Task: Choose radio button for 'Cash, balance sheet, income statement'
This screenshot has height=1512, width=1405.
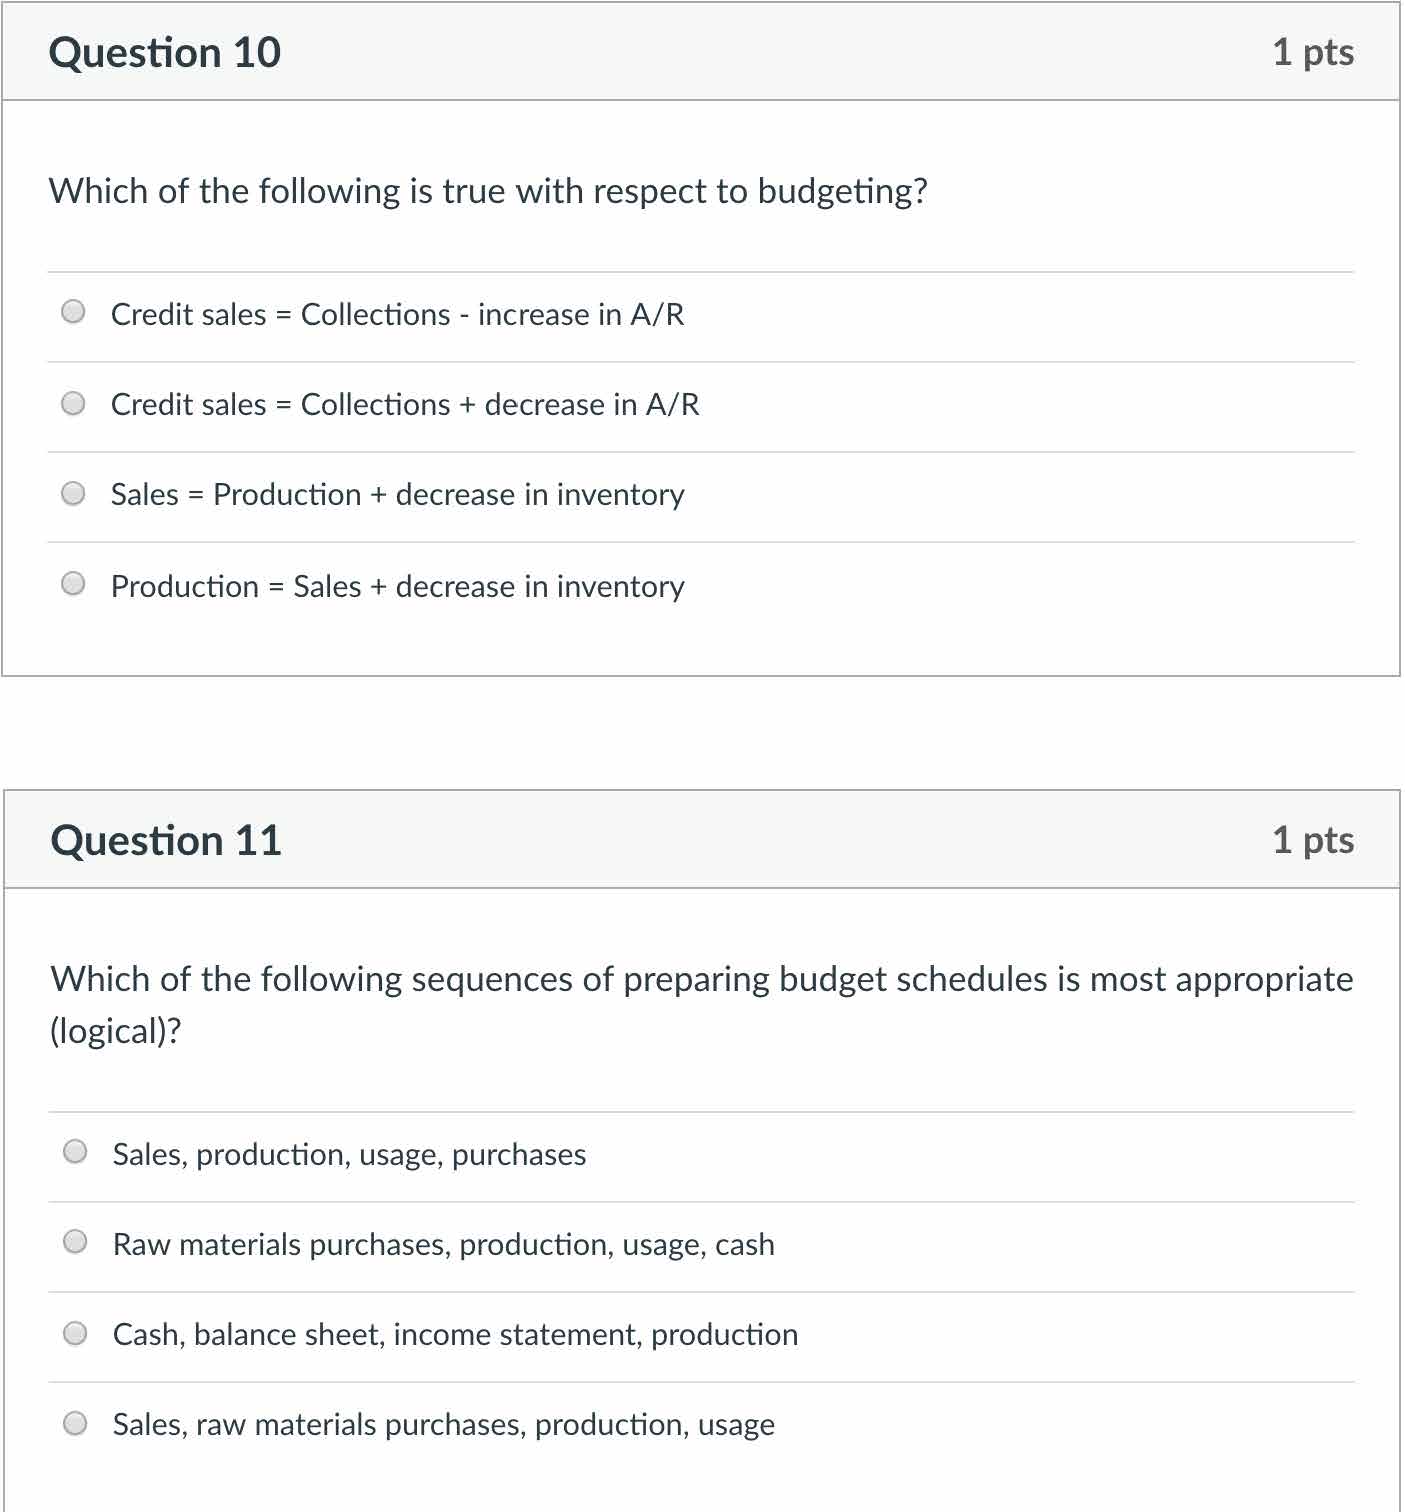Action: point(75,1333)
